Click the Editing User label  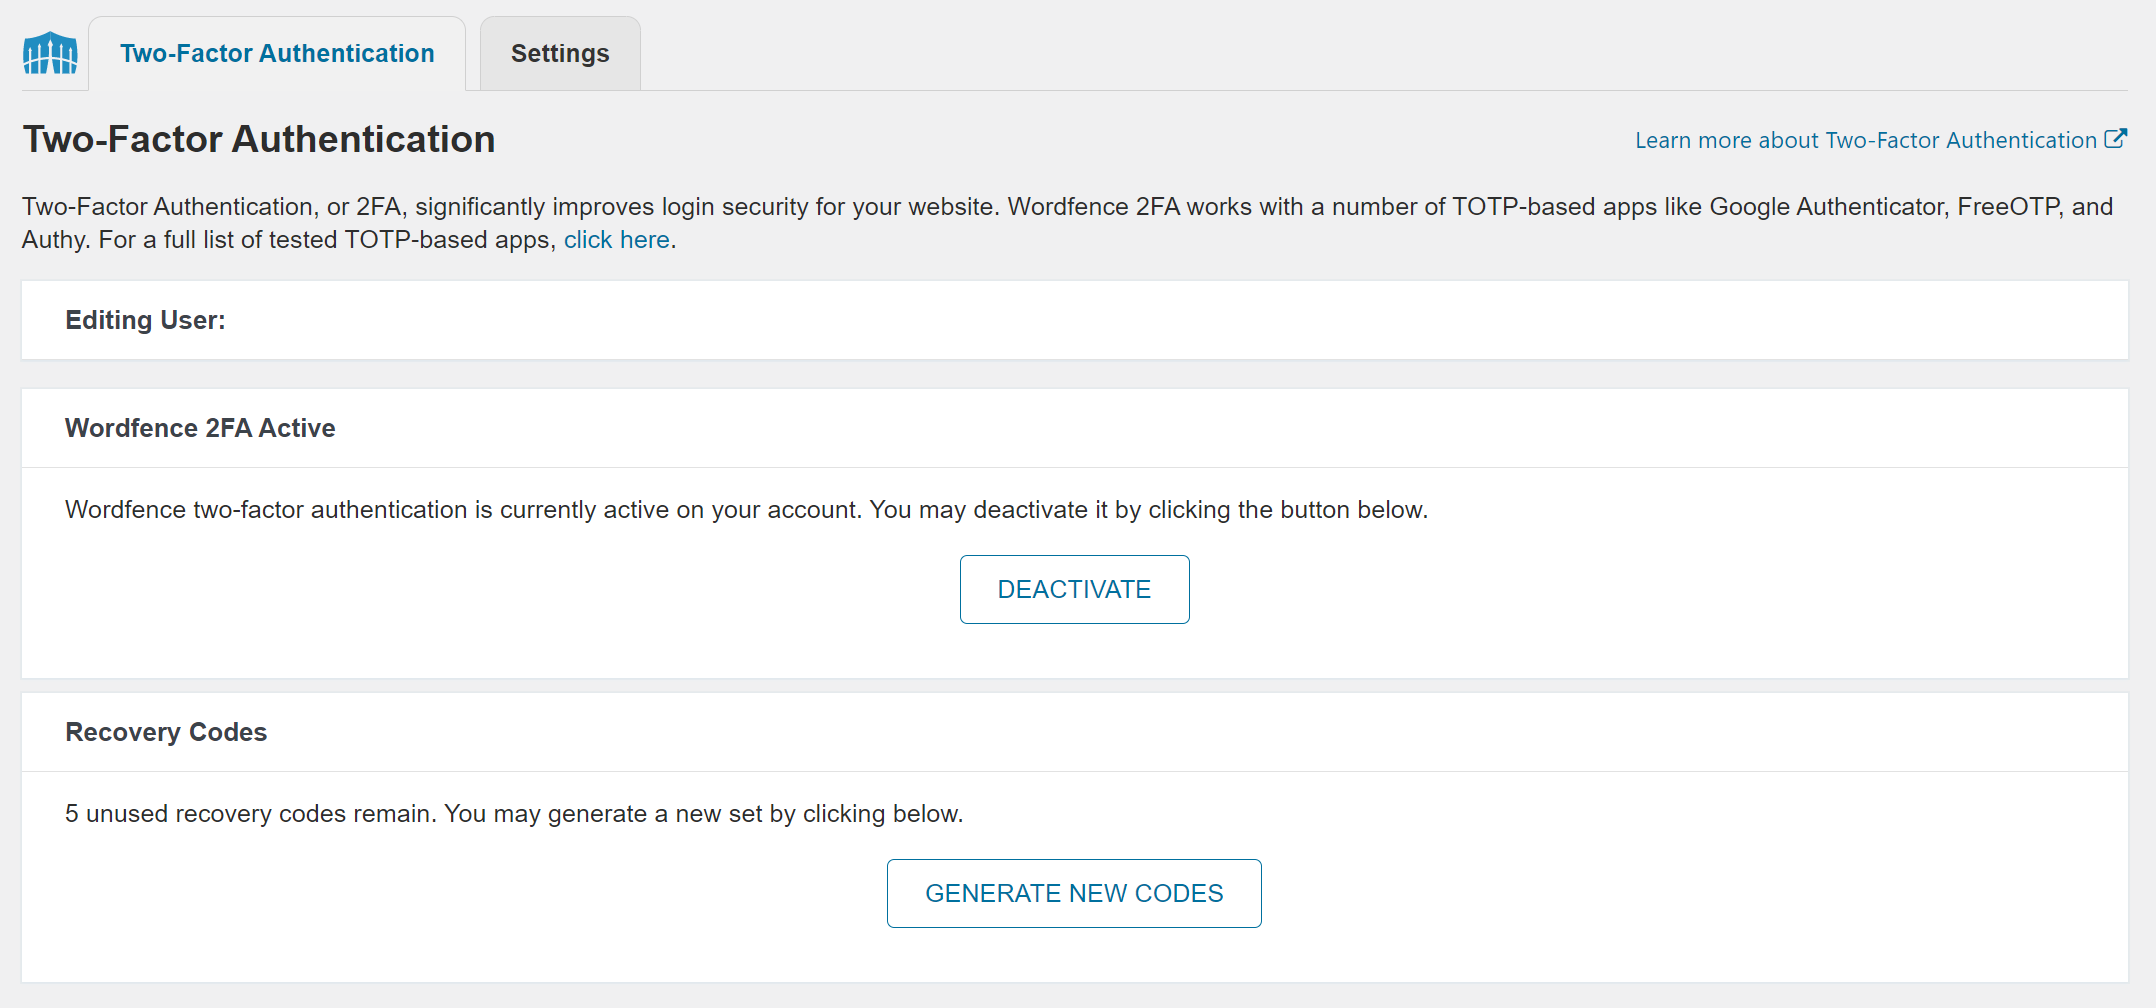[146, 320]
